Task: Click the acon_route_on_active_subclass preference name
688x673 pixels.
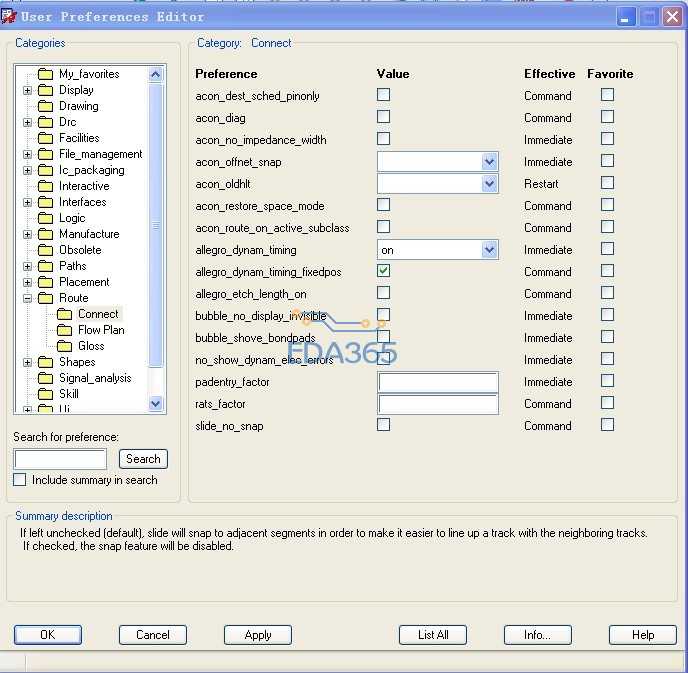Action: click(x=272, y=228)
